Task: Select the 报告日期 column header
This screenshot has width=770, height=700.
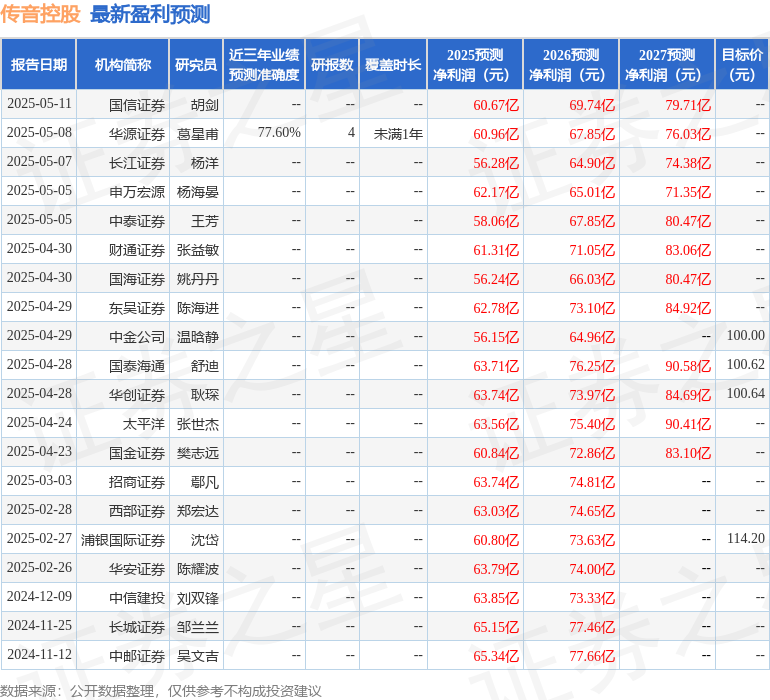Action: tap(39, 64)
